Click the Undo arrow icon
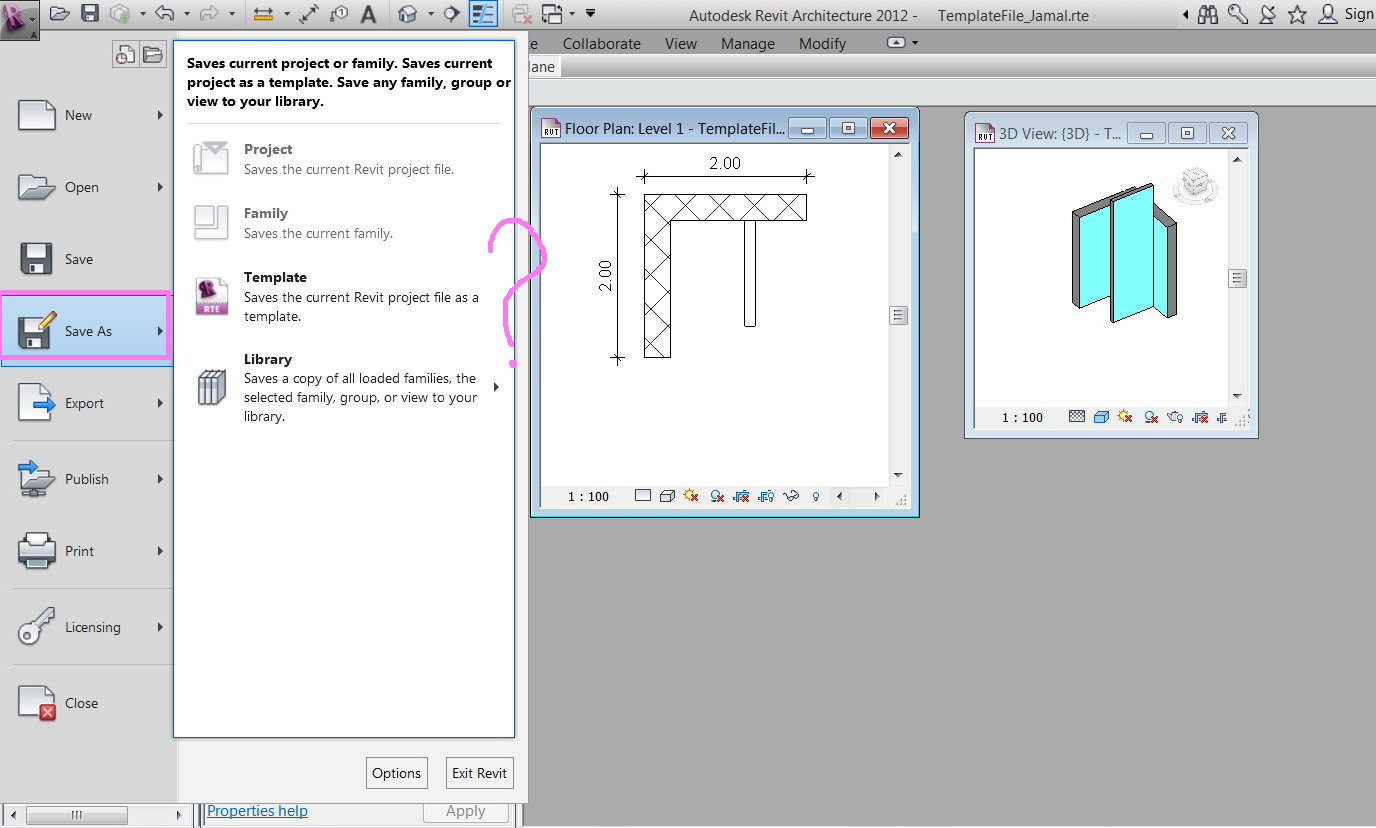Screen dimensions: 1376x828 click(165, 14)
